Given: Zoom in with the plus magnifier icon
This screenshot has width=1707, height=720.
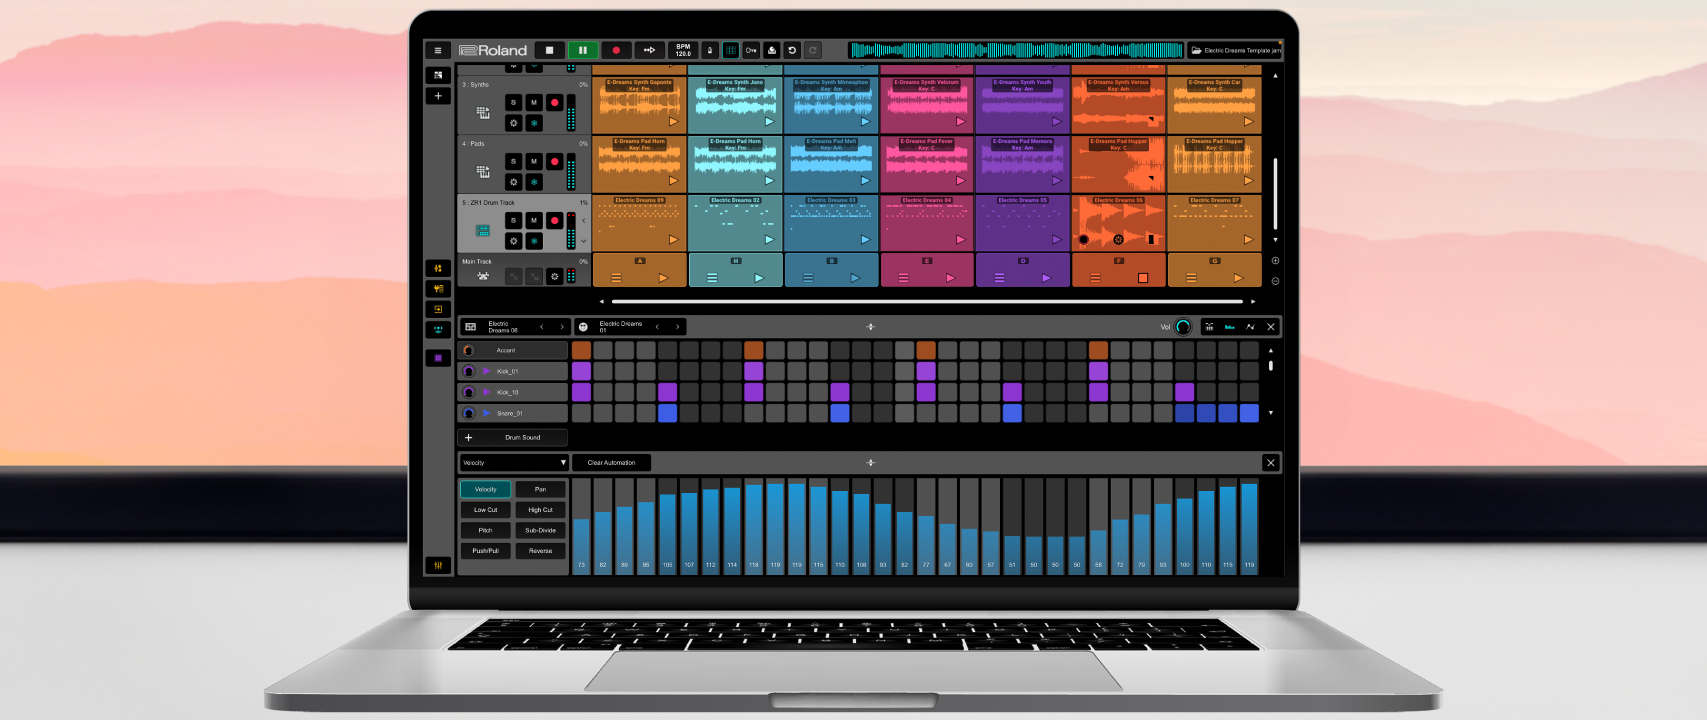Looking at the screenshot, I should [1275, 261].
